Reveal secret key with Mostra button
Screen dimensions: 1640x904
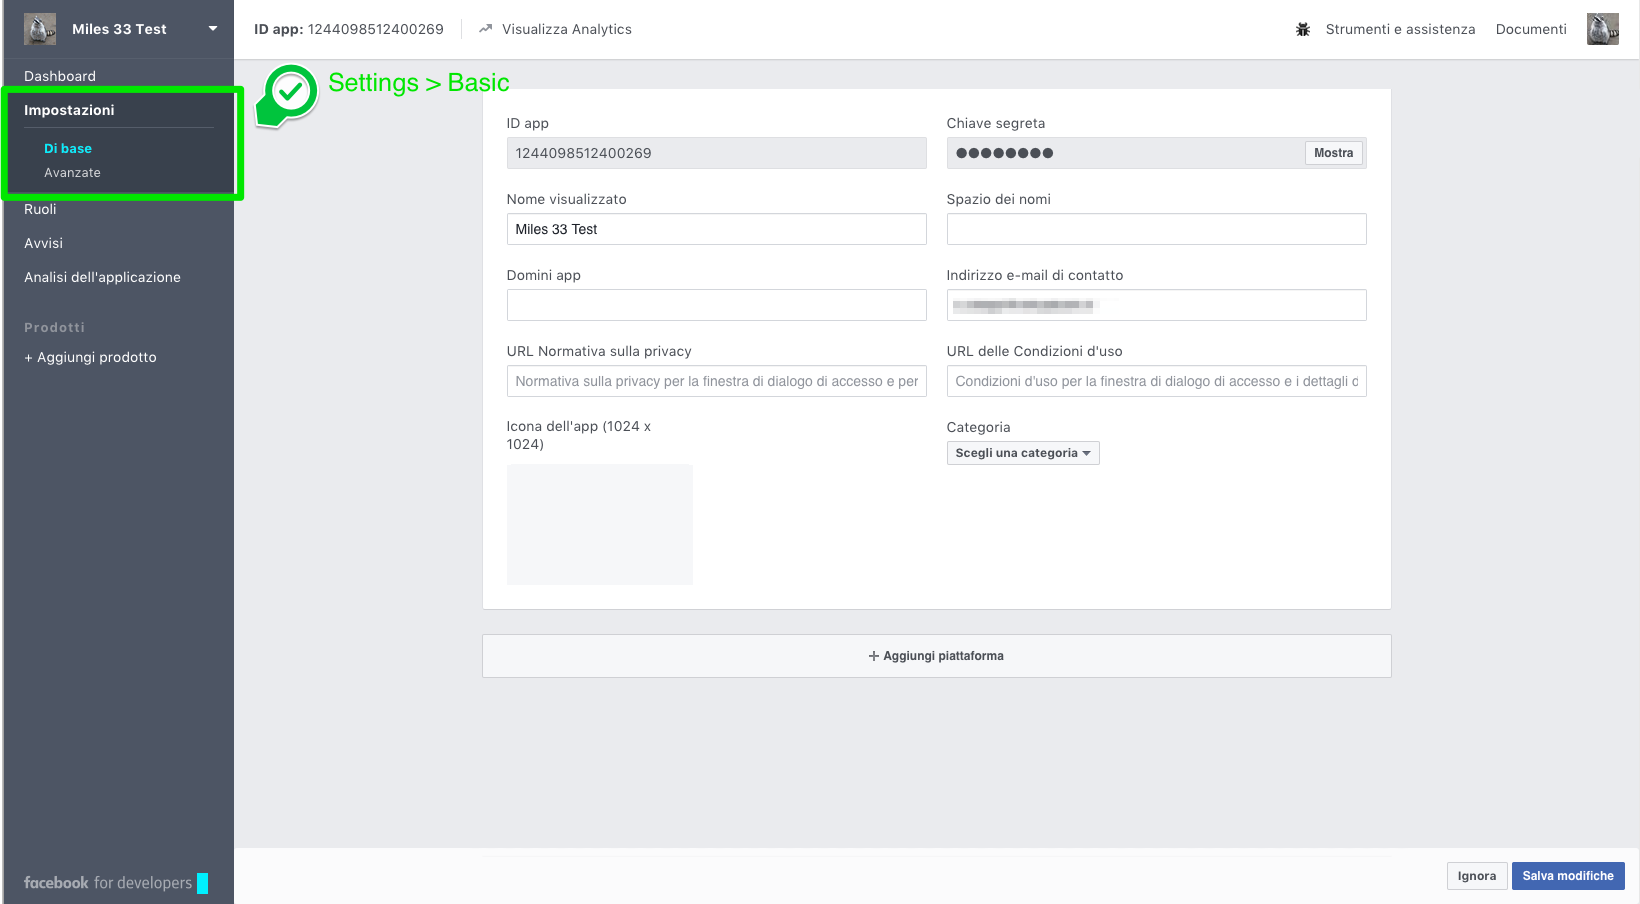click(1333, 153)
